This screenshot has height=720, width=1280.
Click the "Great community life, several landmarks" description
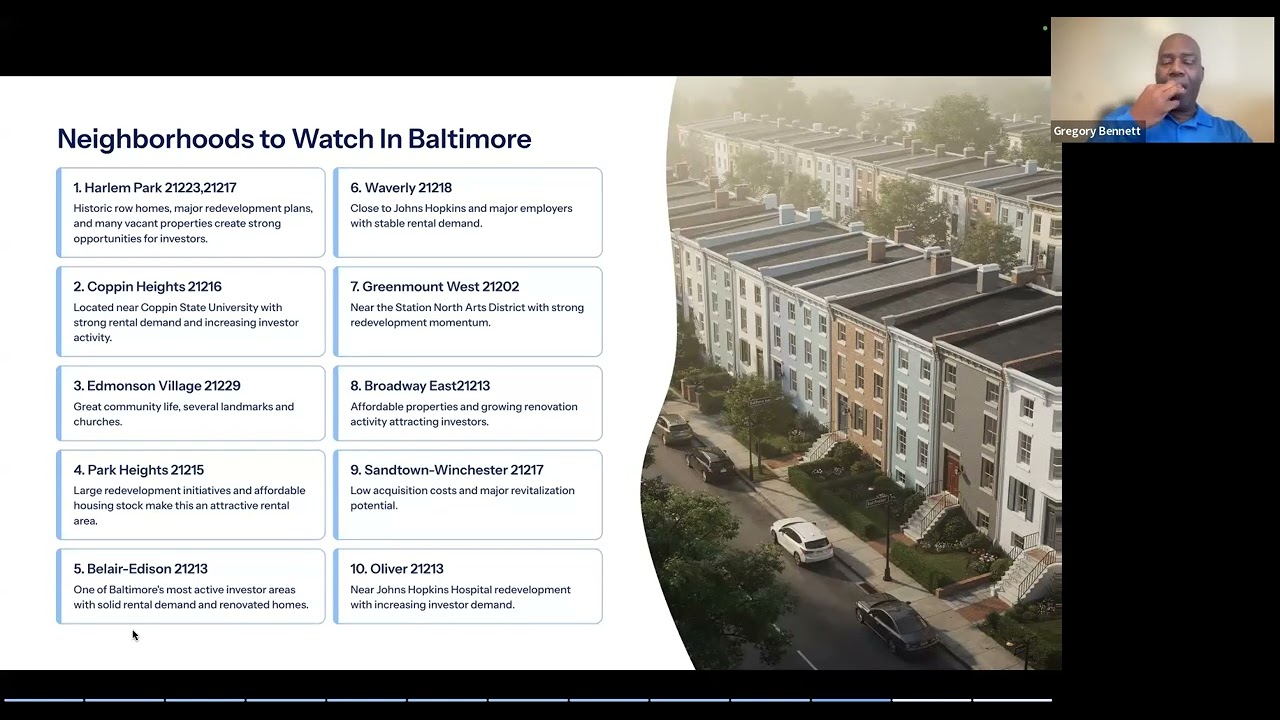[x=184, y=414]
